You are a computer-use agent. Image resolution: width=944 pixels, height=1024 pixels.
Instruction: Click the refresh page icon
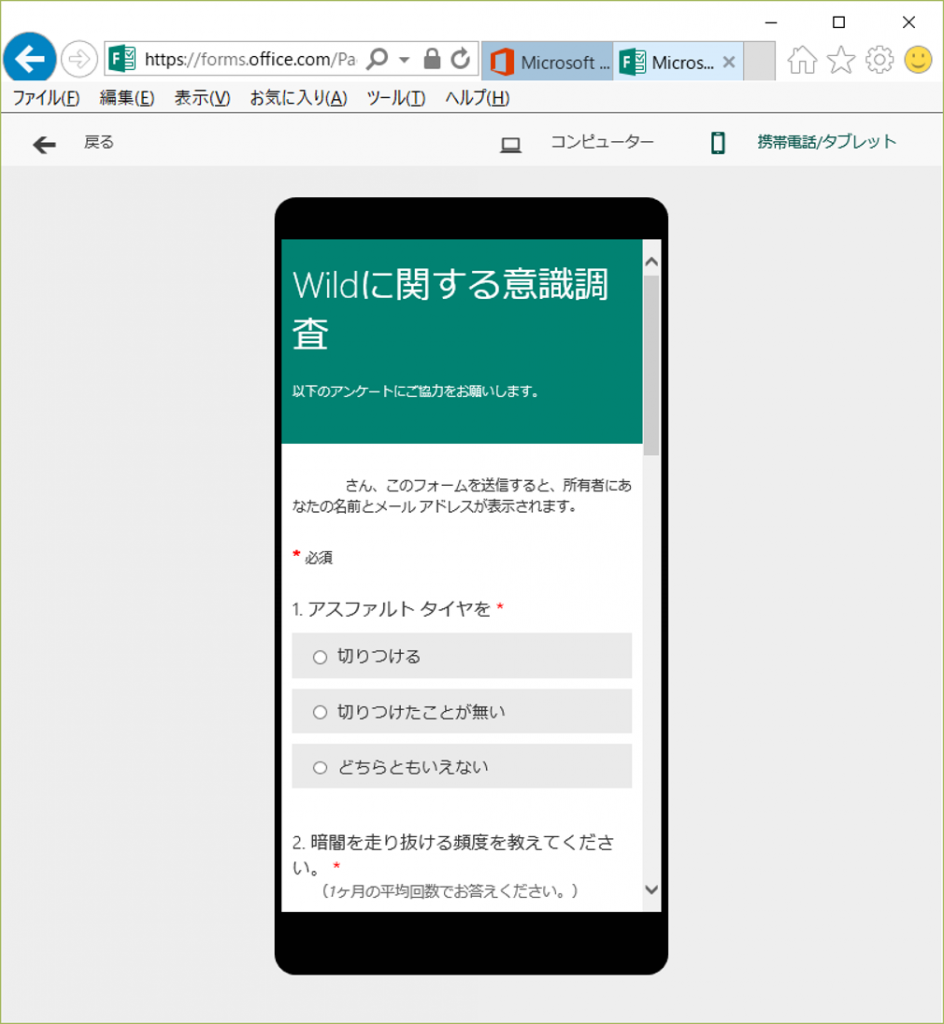[461, 59]
